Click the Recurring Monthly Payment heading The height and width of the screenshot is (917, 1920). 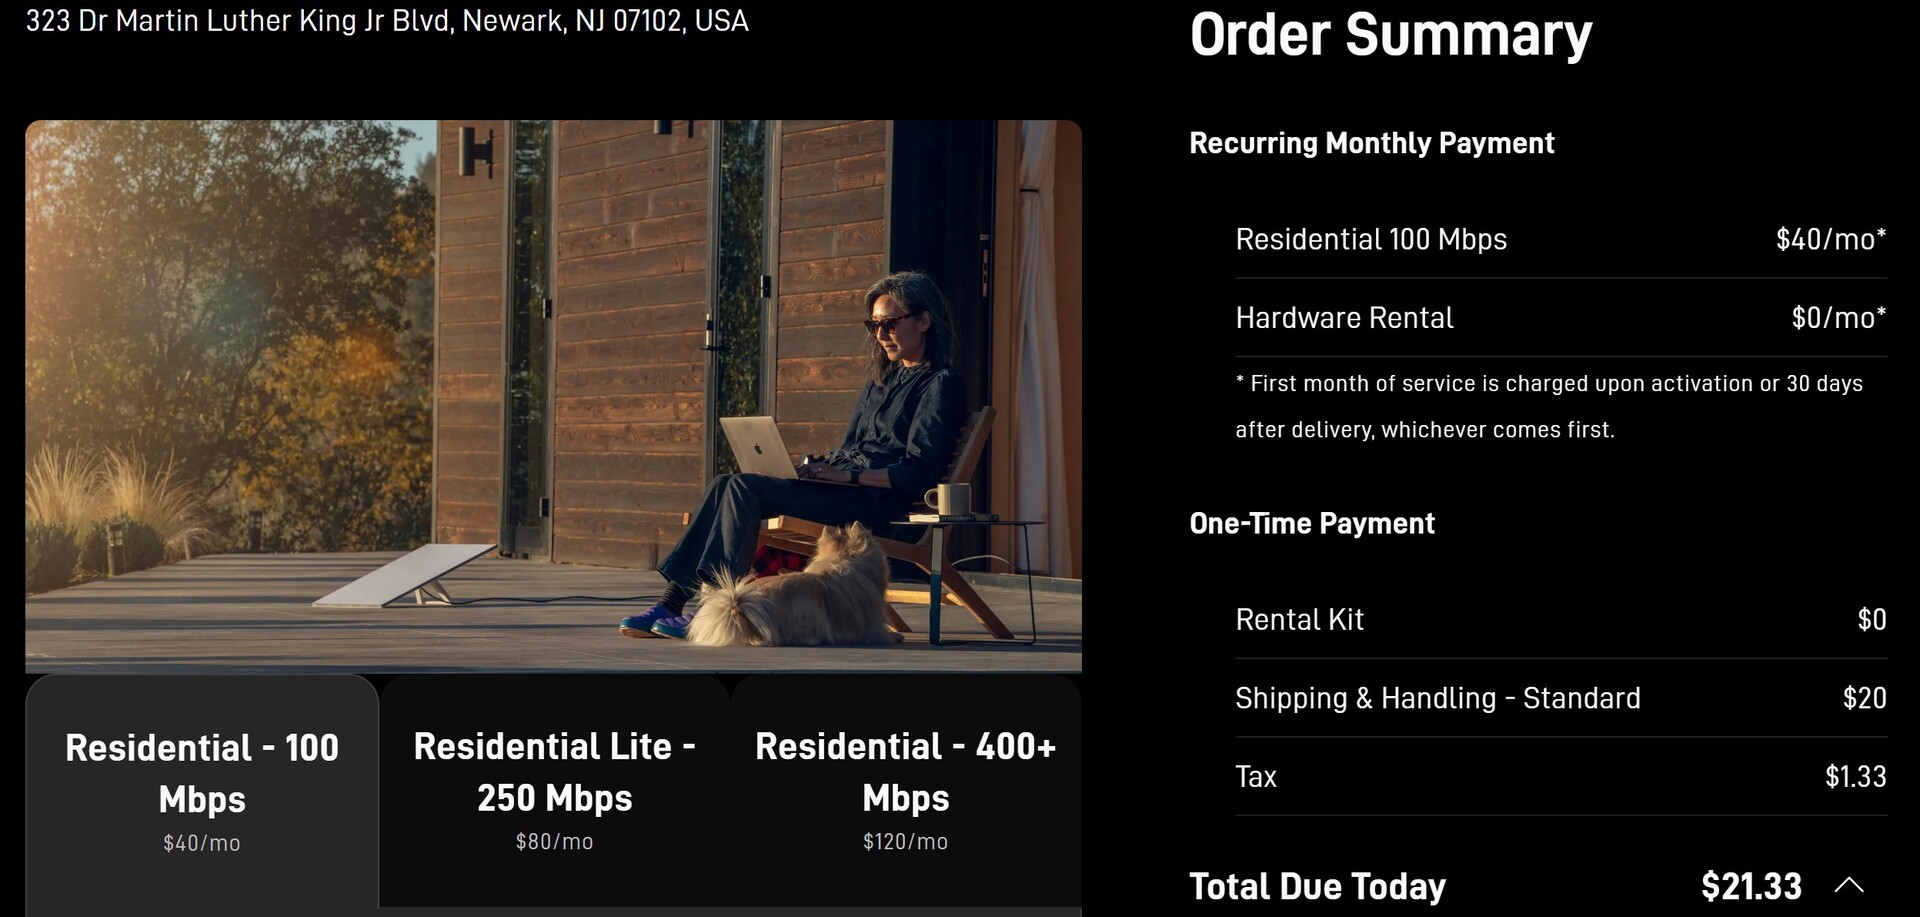(1371, 143)
